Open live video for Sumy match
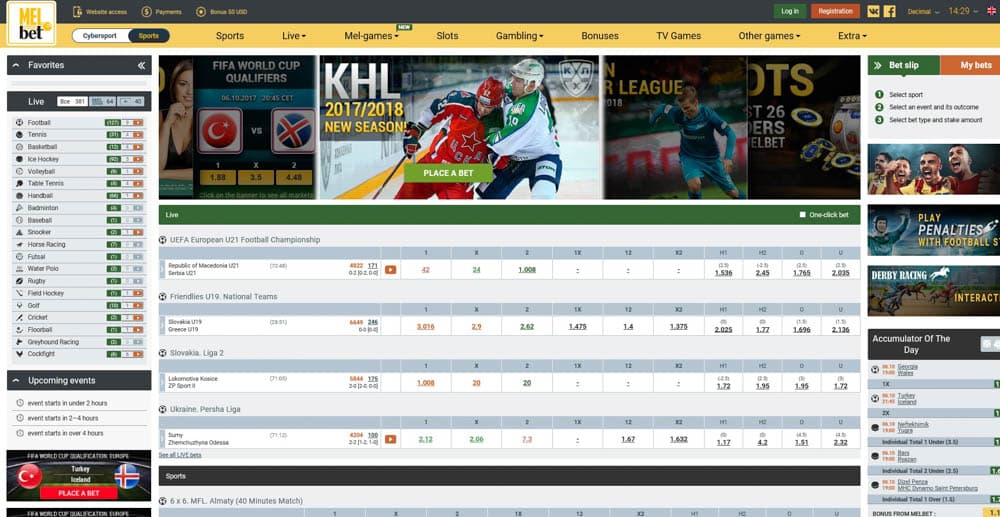The image size is (1000, 517). pyautogui.click(x=390, y=439)
